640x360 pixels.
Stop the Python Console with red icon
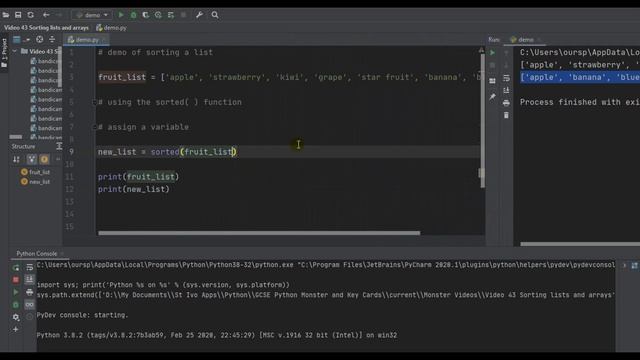(16, 280)
